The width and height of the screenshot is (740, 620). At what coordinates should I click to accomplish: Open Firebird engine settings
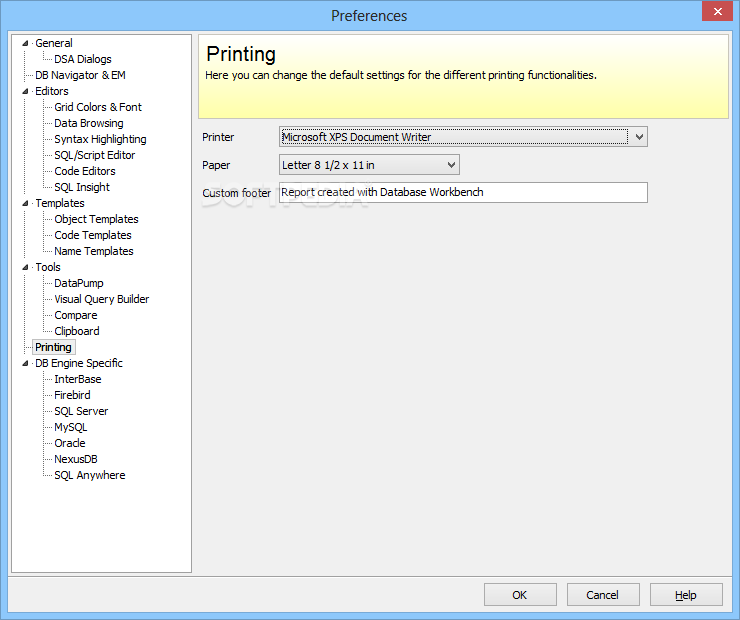click(72, 396)
